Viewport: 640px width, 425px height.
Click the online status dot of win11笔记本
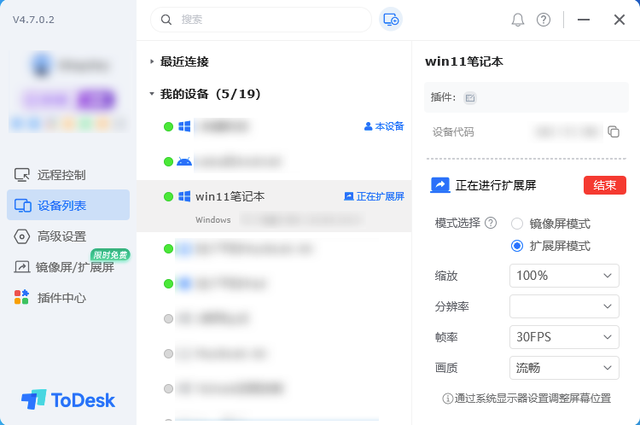pyautogui.click(x=168, y=197)
